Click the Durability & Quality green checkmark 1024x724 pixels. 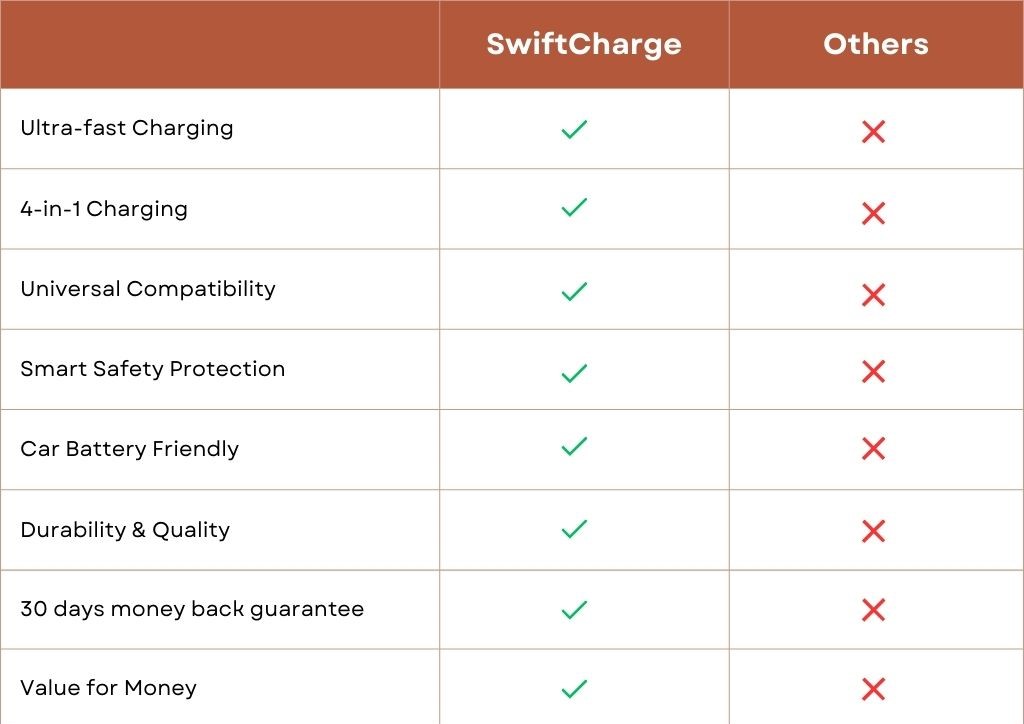[574, 529]
